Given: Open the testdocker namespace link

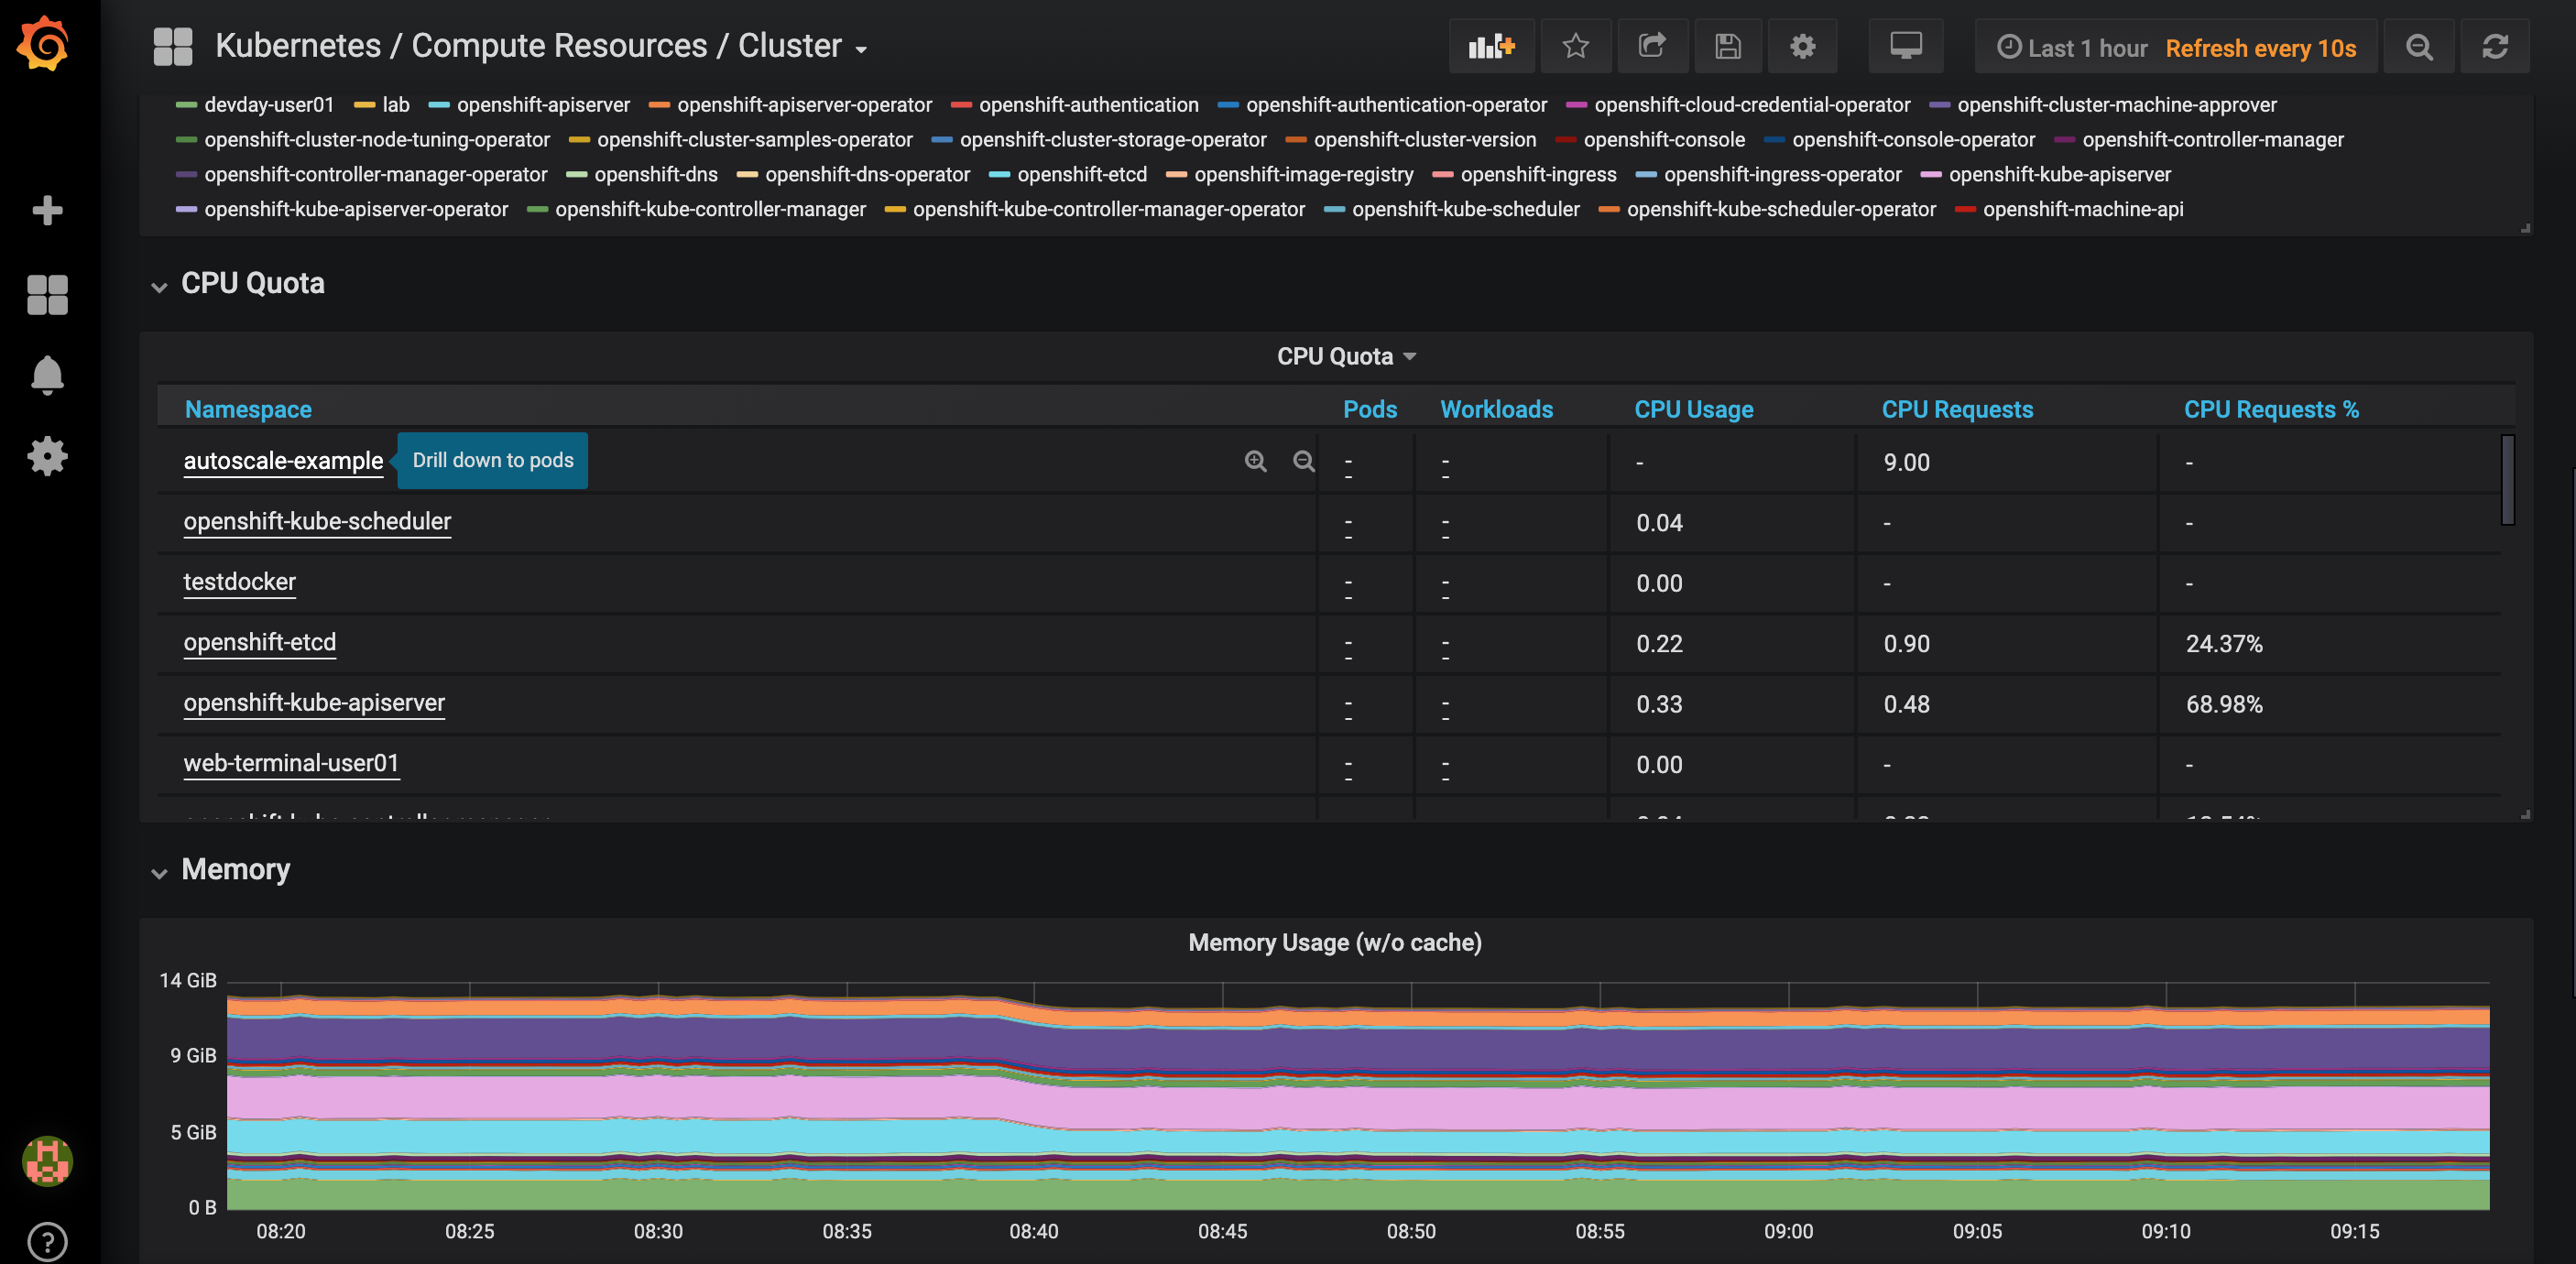Looking at the screenshot, I should (x=239, y=582).
